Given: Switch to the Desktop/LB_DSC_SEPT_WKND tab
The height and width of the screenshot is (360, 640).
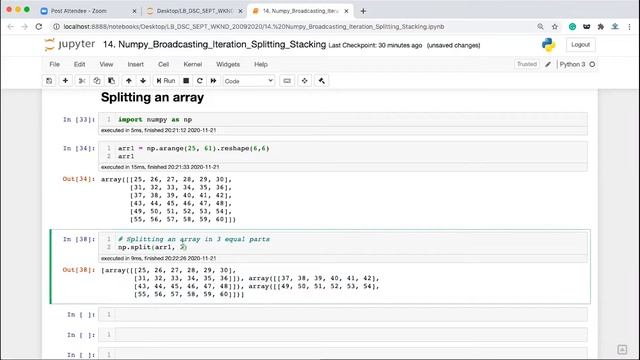Looking at the screenshot, I should pos(194,11).
